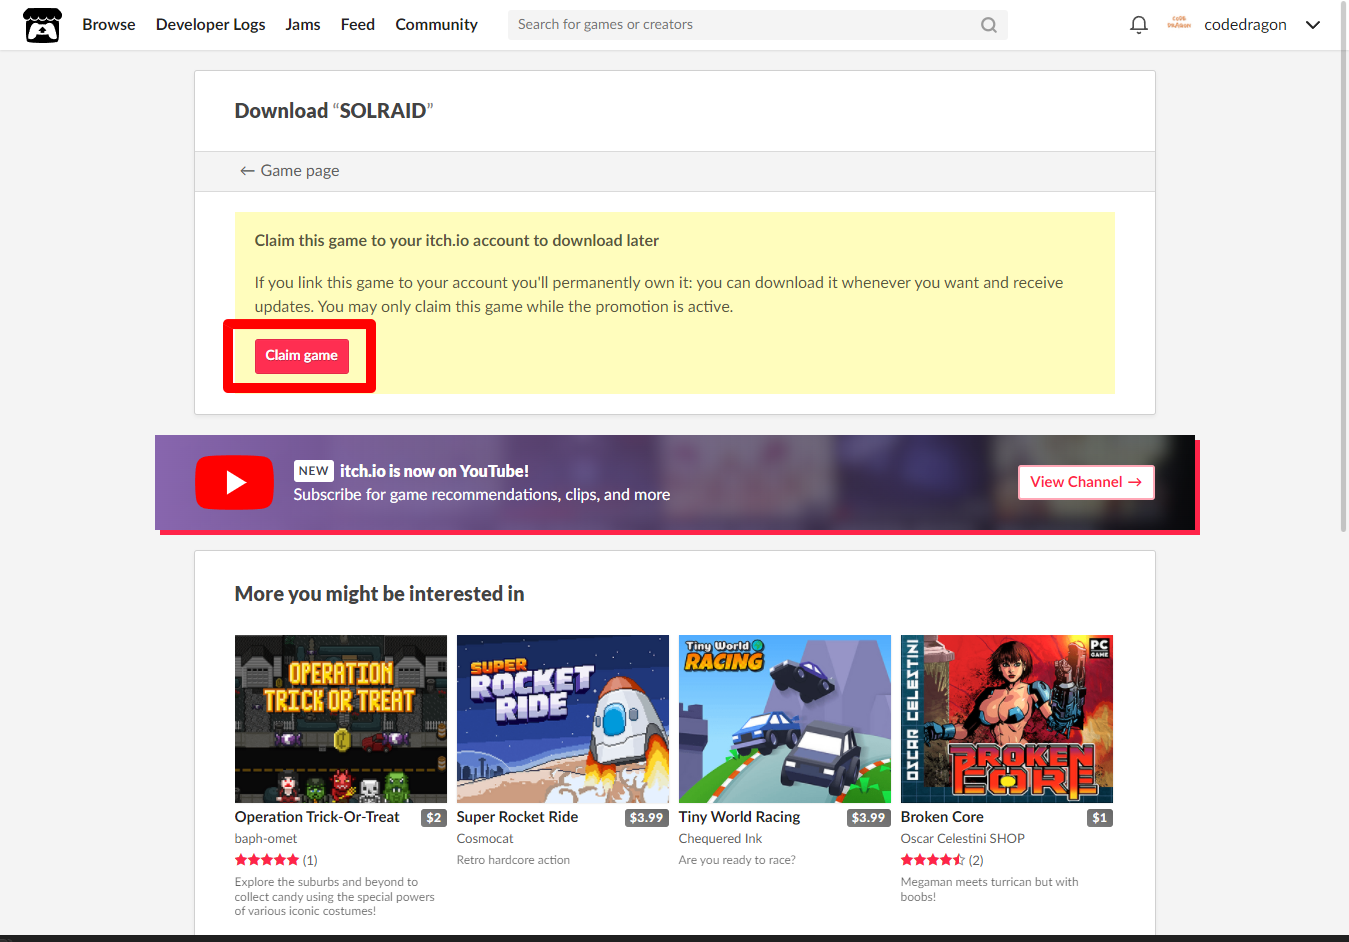Click Super Rocket Ride's $3.99 price tag

pos(647,818)
